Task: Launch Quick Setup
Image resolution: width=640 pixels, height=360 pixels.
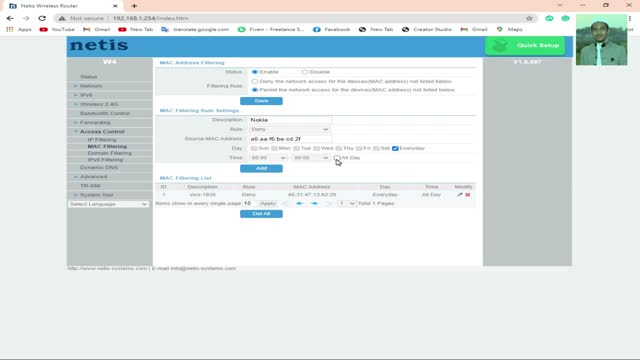Action: pyautogui.click(x=525, y=45)
